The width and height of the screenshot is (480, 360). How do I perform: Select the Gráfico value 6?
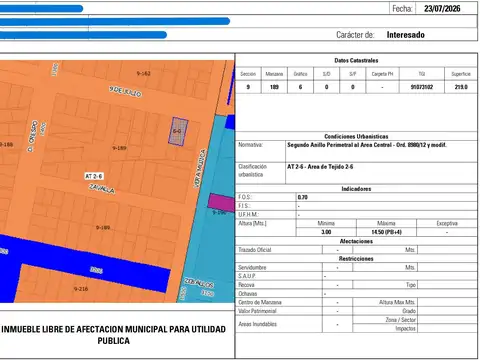(300, 87)
